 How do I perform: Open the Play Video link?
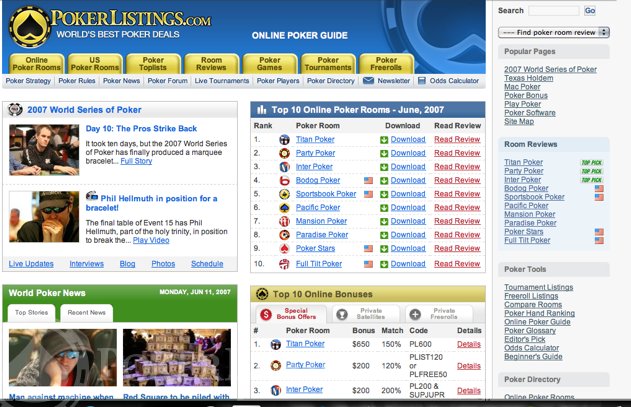[x=151, y=240]
